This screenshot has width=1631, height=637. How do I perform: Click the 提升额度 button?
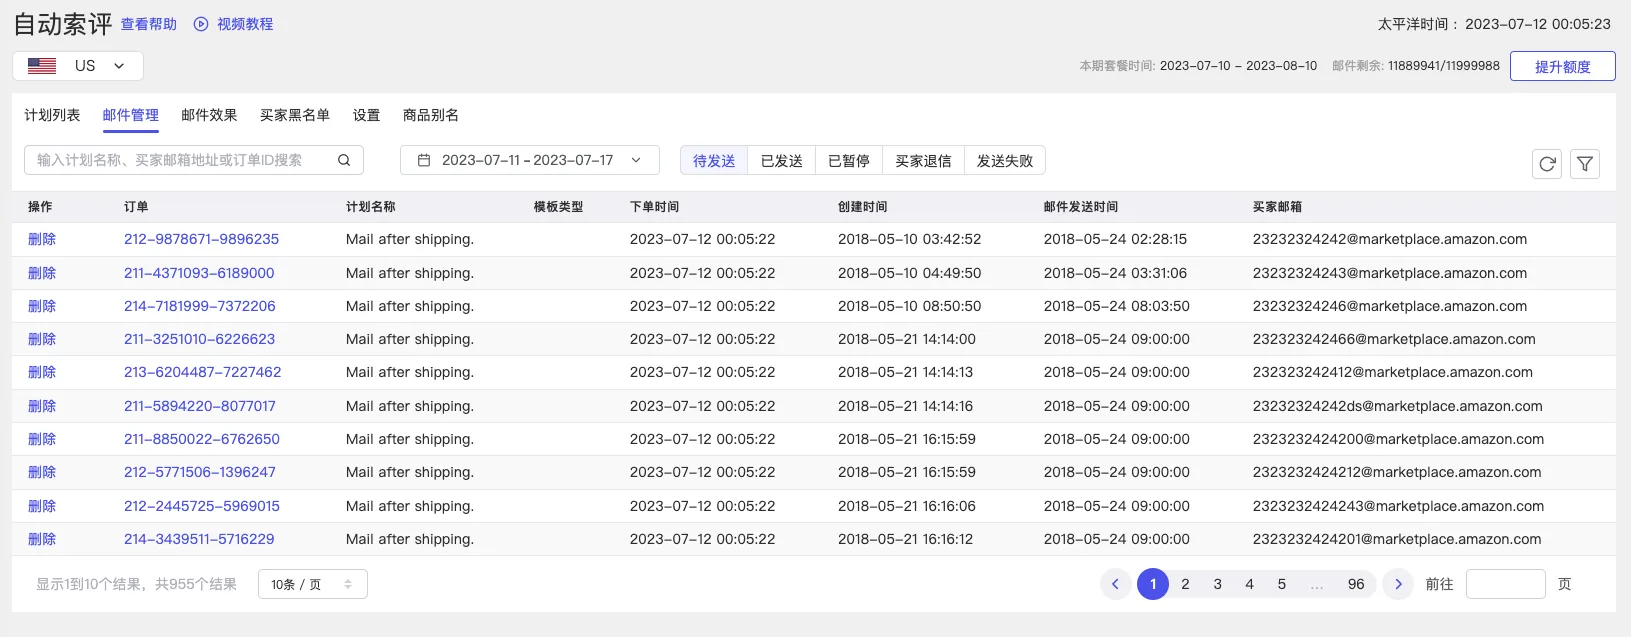coord(1563,66)
